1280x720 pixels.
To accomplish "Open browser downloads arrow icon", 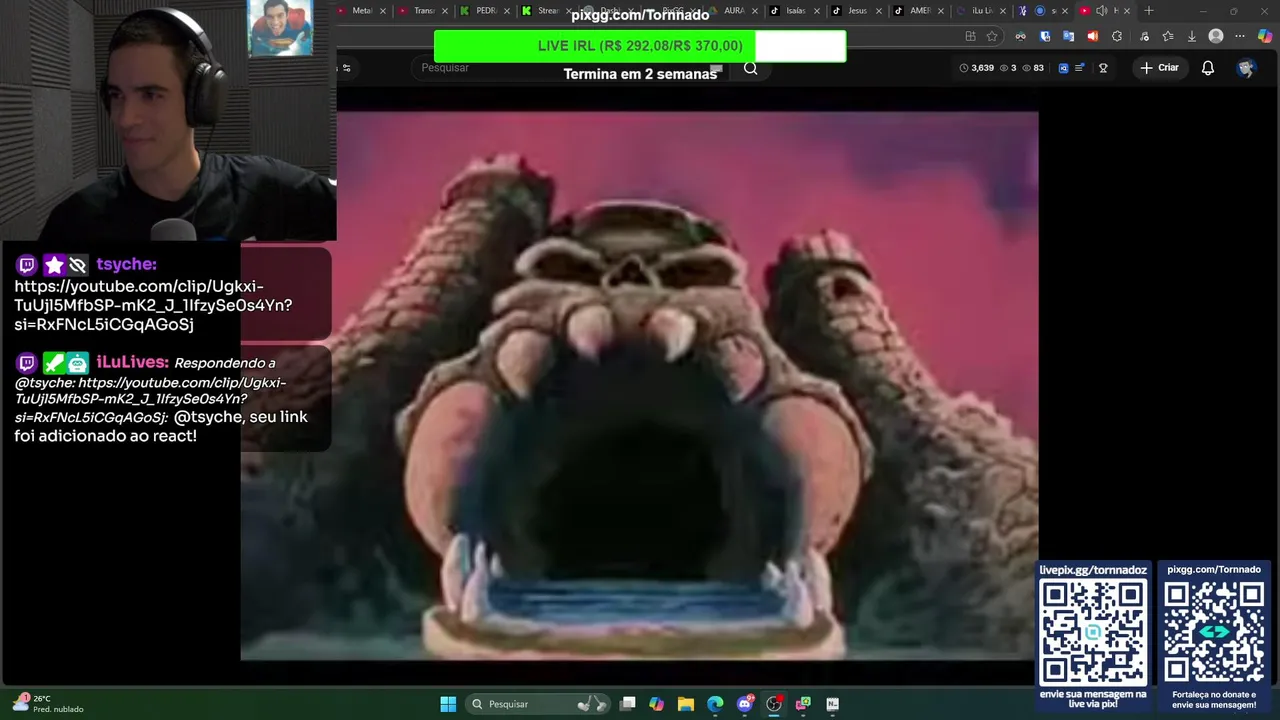I will click(x=1192, y=36).
